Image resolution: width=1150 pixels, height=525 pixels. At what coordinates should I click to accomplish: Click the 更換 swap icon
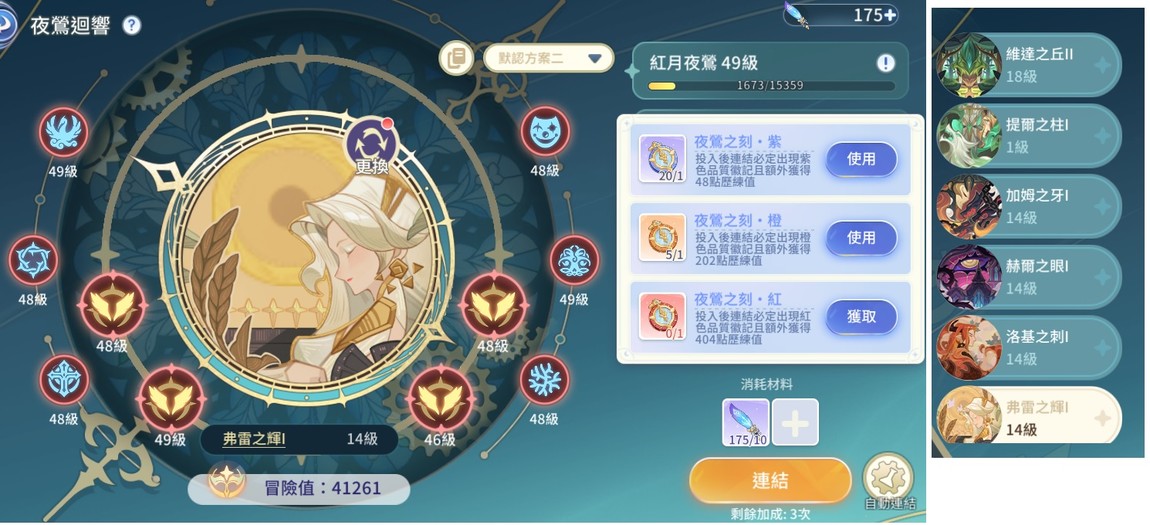tap(372, 145)
